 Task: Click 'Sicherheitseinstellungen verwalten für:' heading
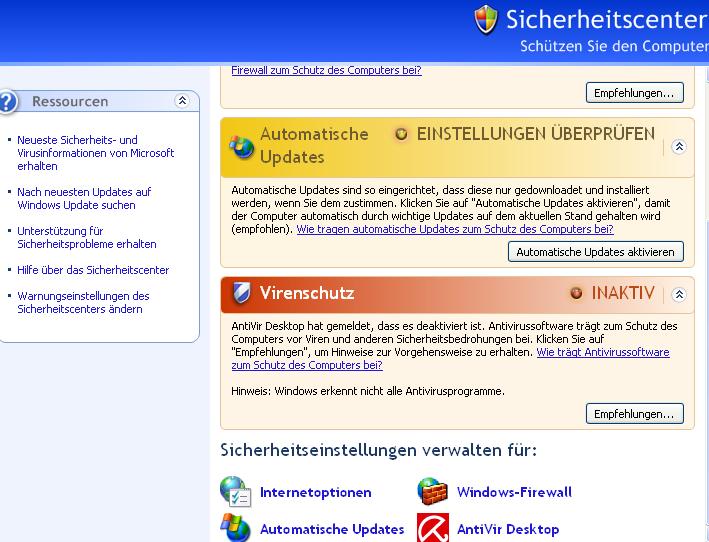pyautogui.click(x=378, y=450)
